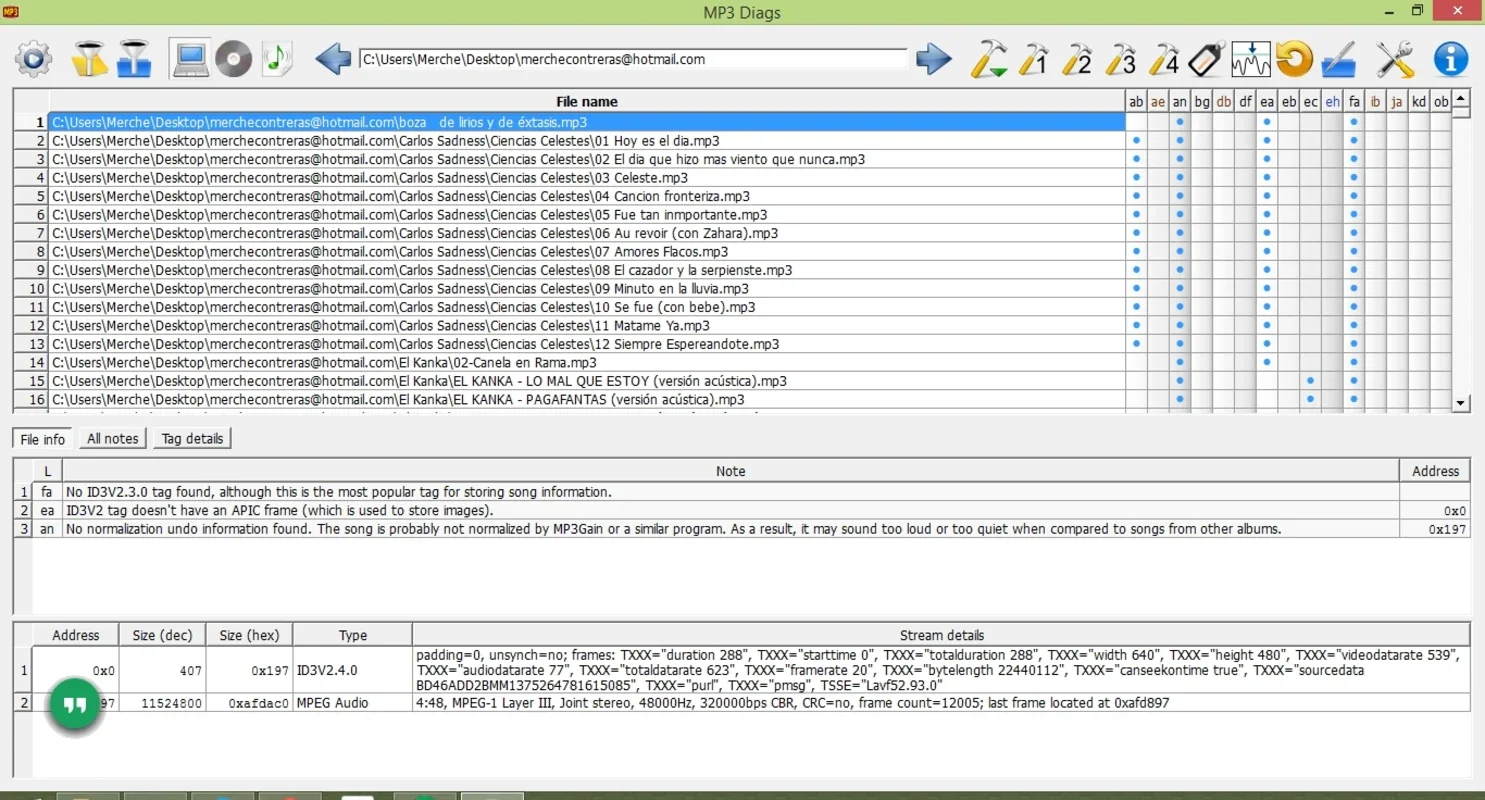Click the 'ec' note column header
The height and width of the screenshot is (800, 1485).
click(x=1310, y=101)
